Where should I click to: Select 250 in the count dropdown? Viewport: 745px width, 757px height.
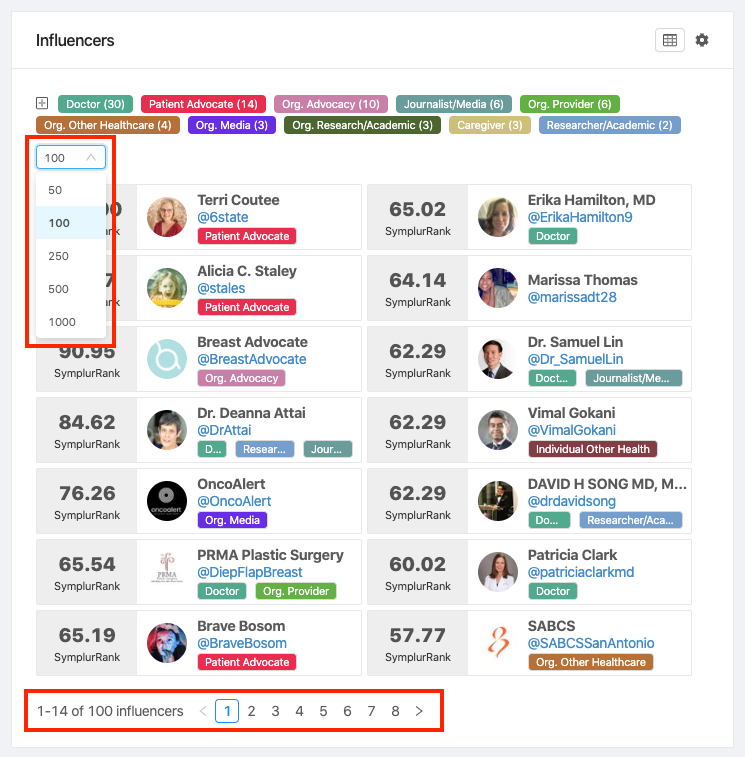[71, 256]
